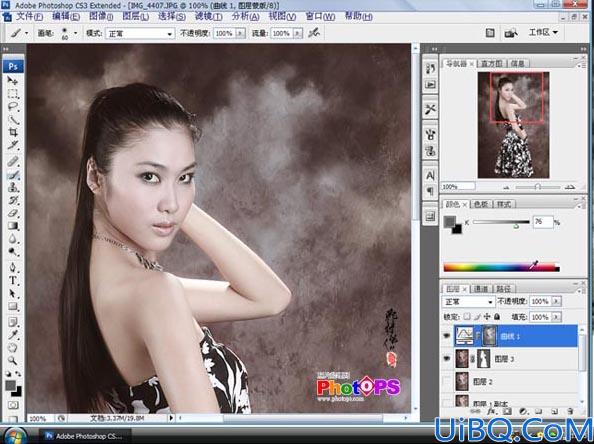Click the Windows Start button

click(x=14, y=436)
